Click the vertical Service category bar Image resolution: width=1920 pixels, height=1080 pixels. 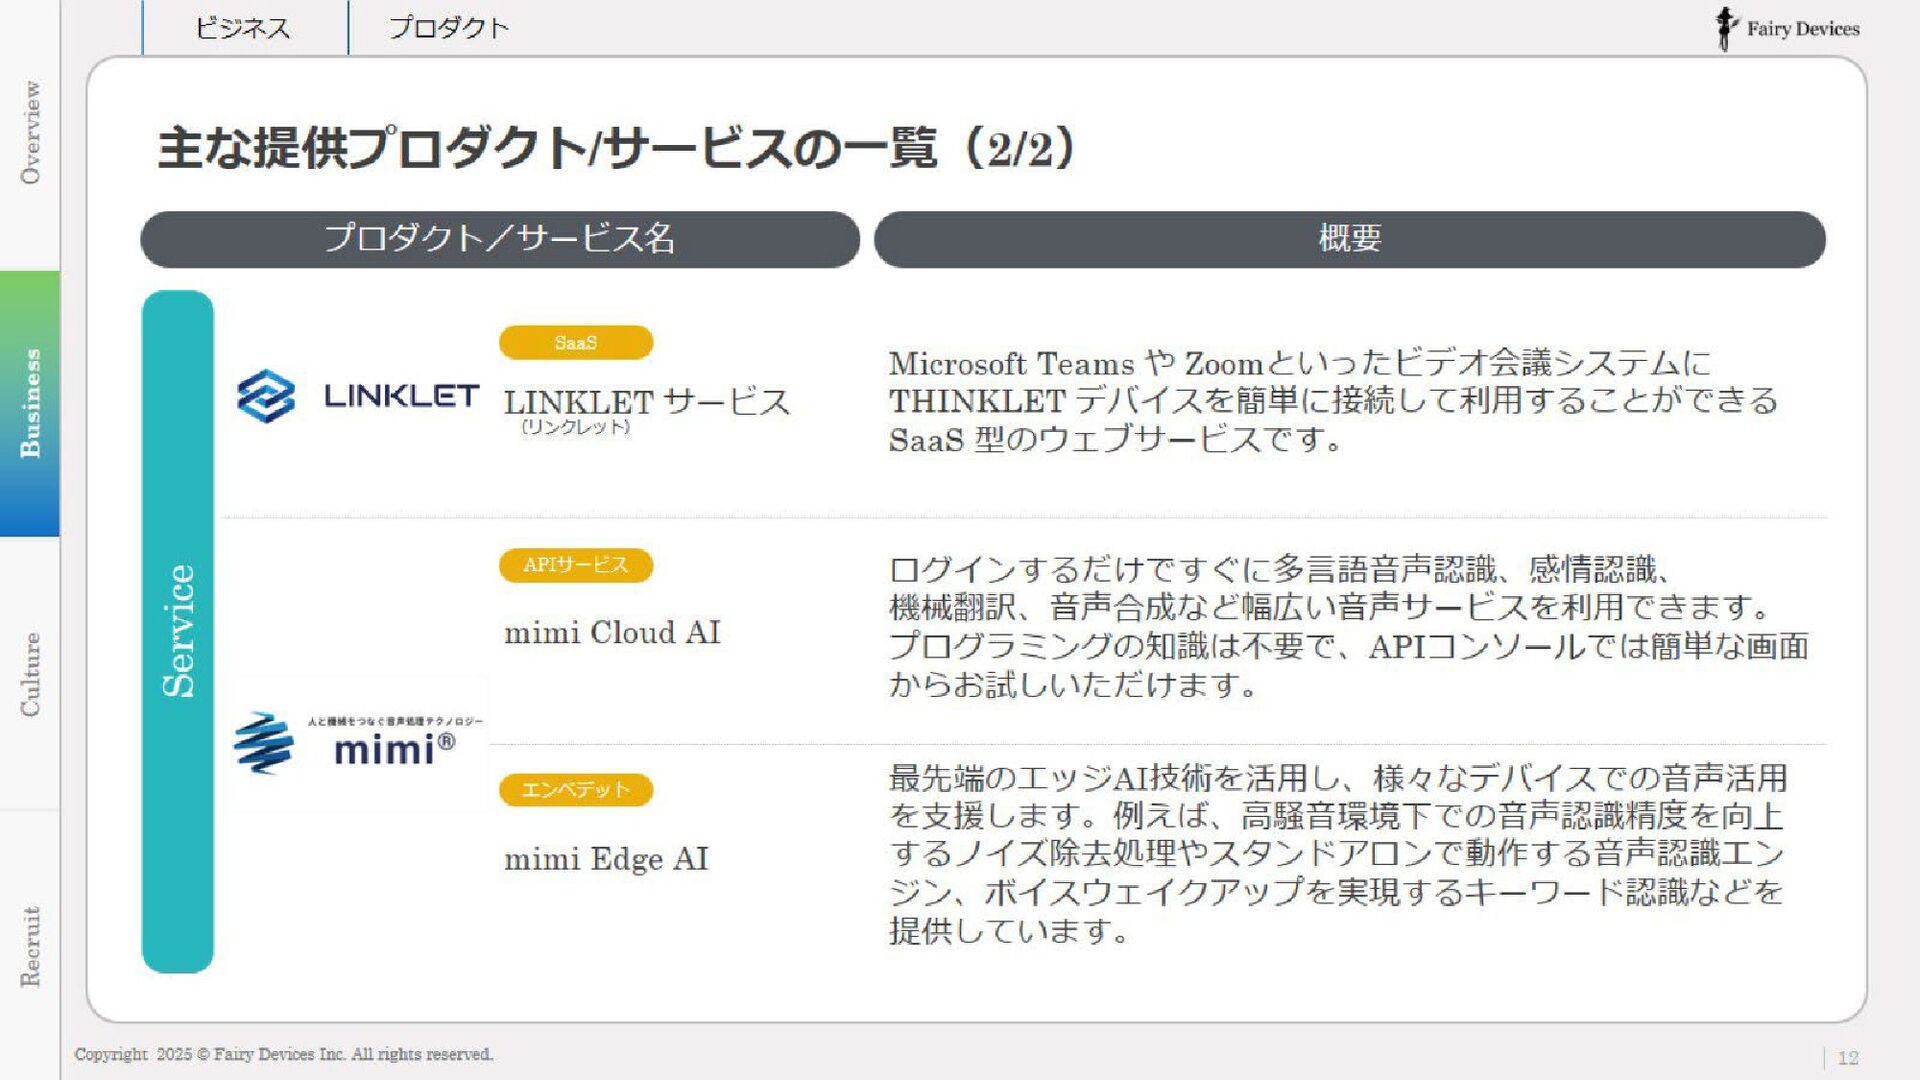pos(178,632)
